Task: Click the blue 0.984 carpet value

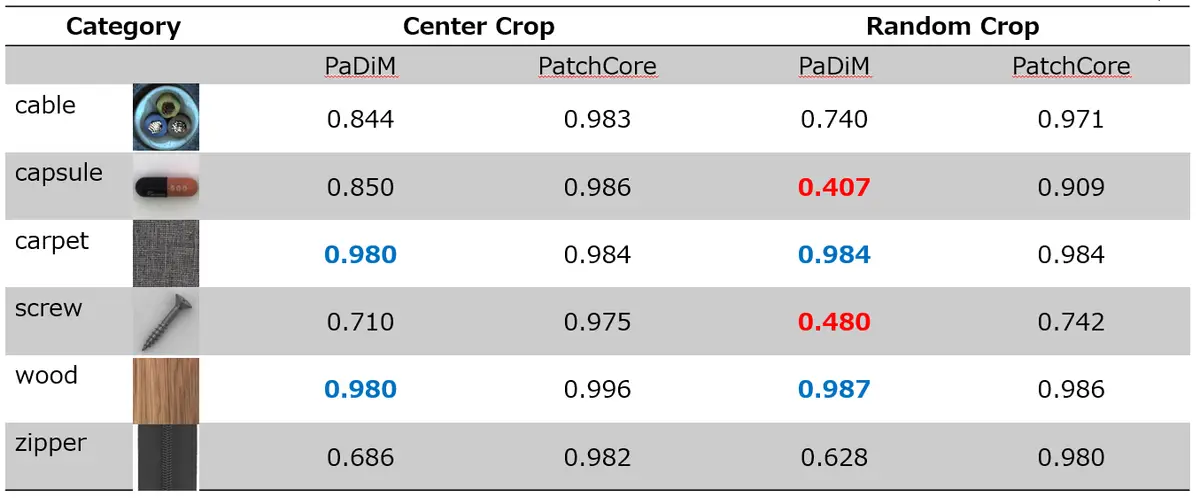Action: point(834,255)
